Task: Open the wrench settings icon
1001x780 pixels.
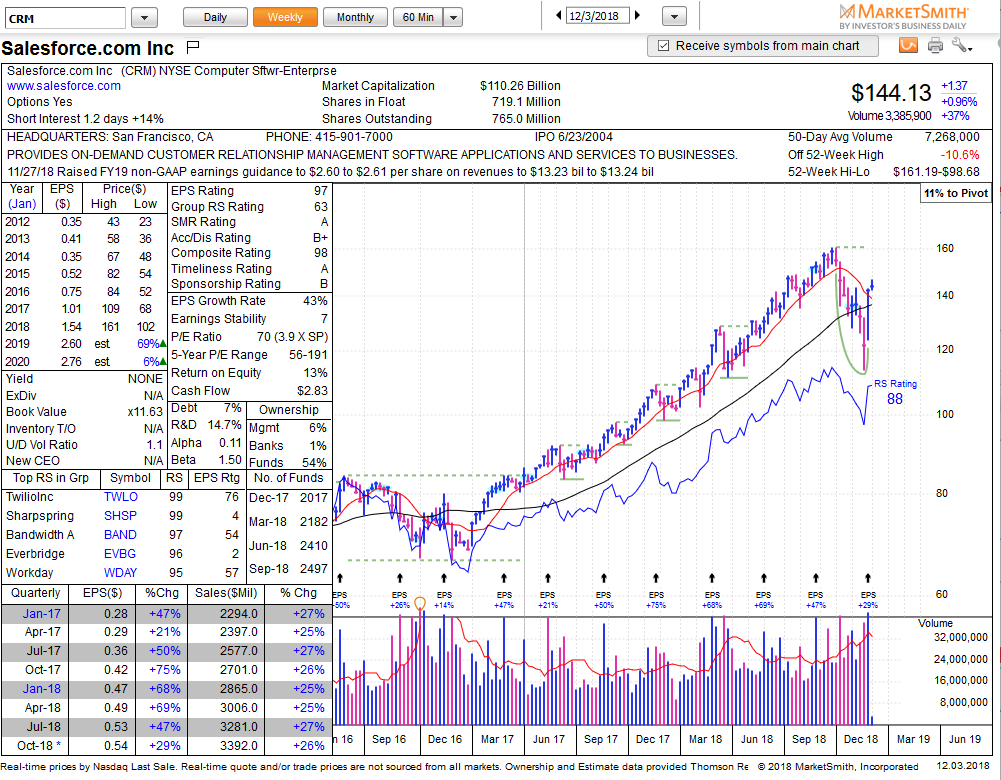Action: coord(961,45)
